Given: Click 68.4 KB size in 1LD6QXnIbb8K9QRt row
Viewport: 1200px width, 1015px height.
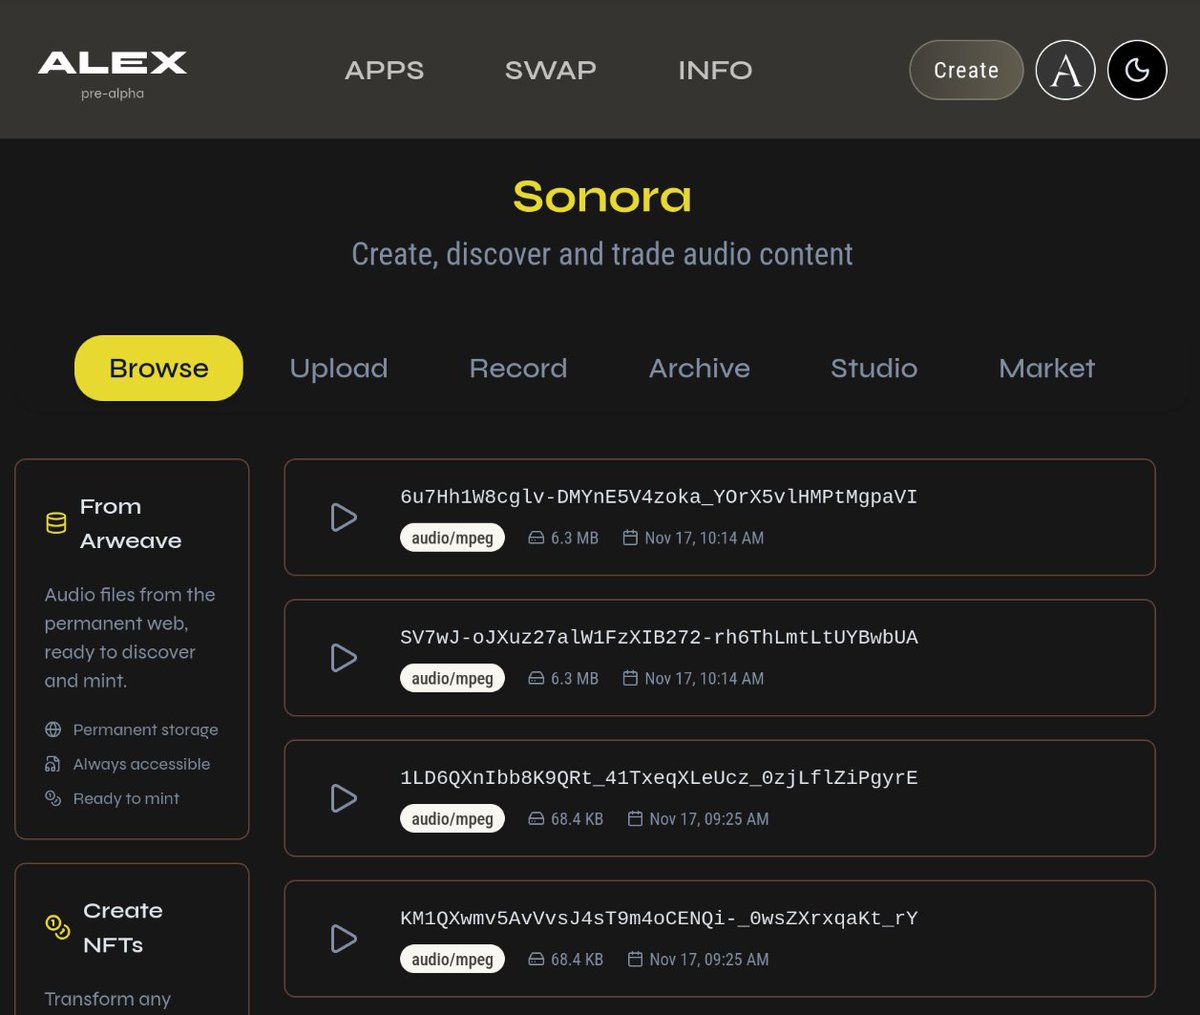Looking at the screenshot, I should 577,819.
